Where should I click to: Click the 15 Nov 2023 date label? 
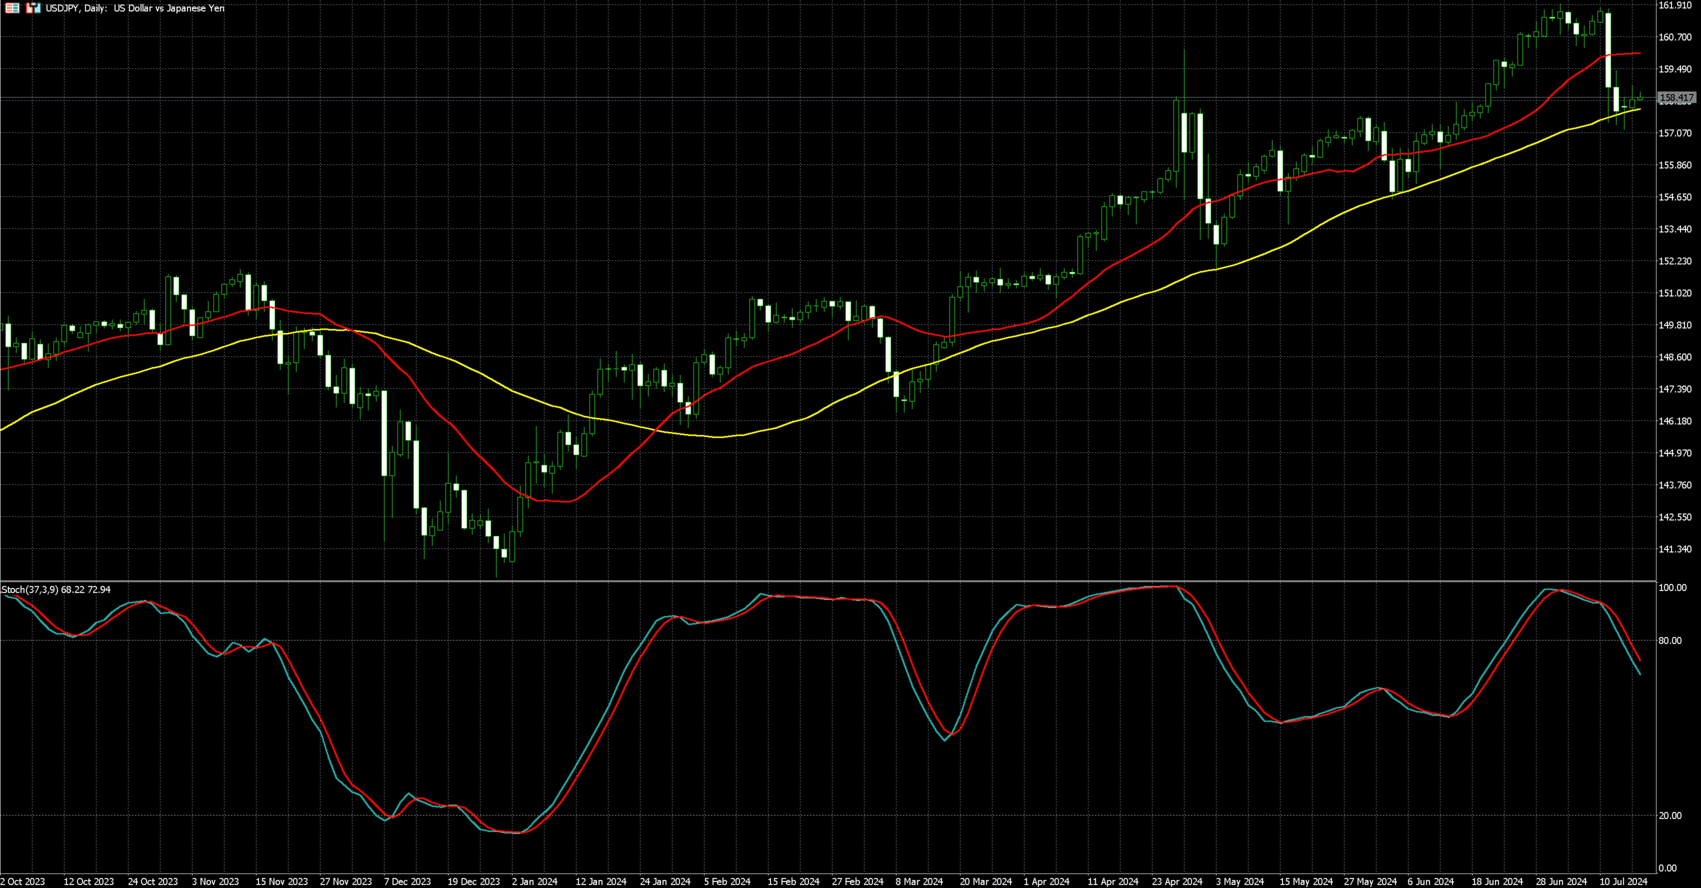coord(281,881)
